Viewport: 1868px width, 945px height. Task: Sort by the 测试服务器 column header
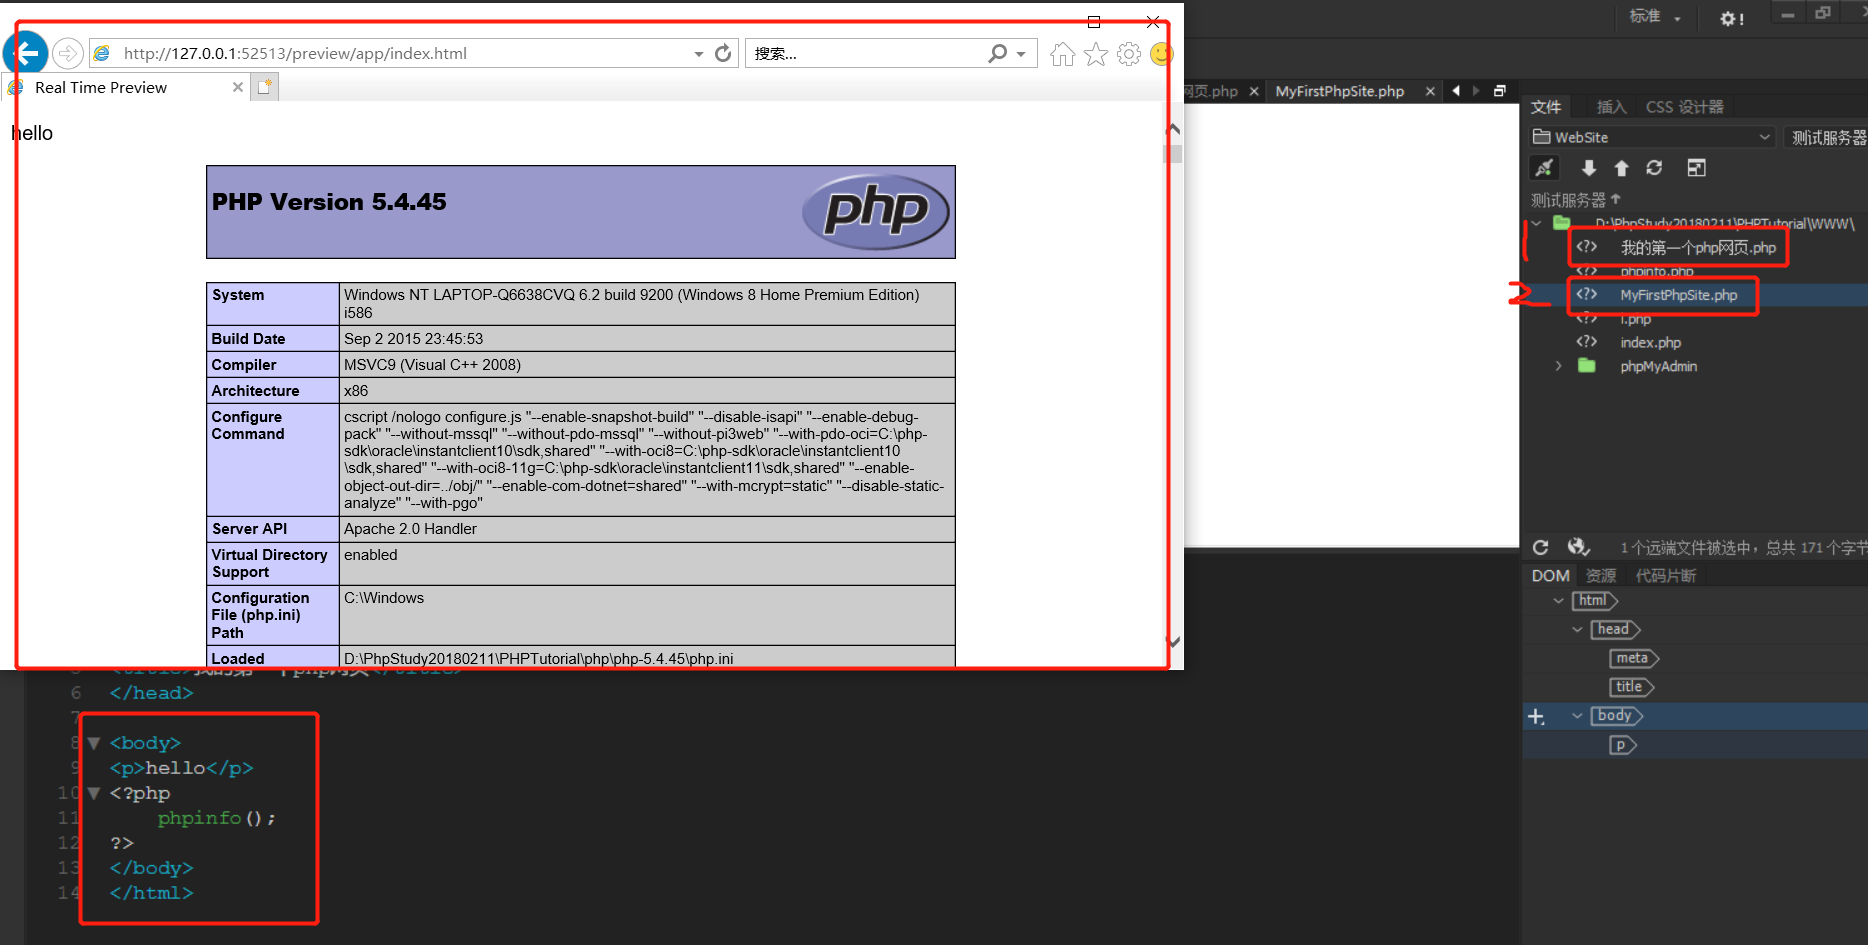pos(1575,200)
